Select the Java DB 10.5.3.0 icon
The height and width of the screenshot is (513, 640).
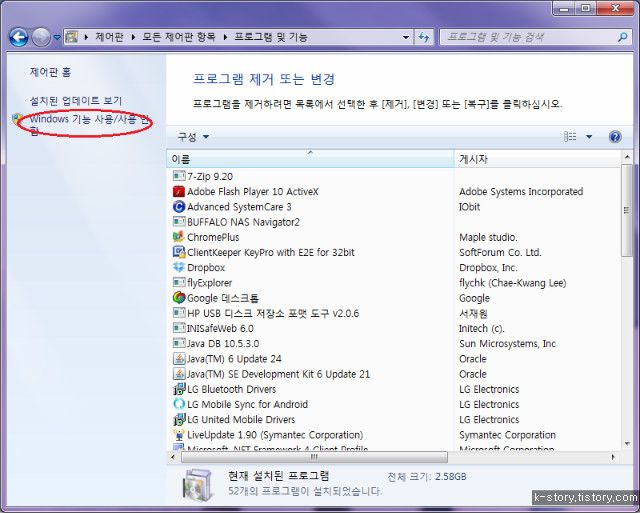[179, 343]
